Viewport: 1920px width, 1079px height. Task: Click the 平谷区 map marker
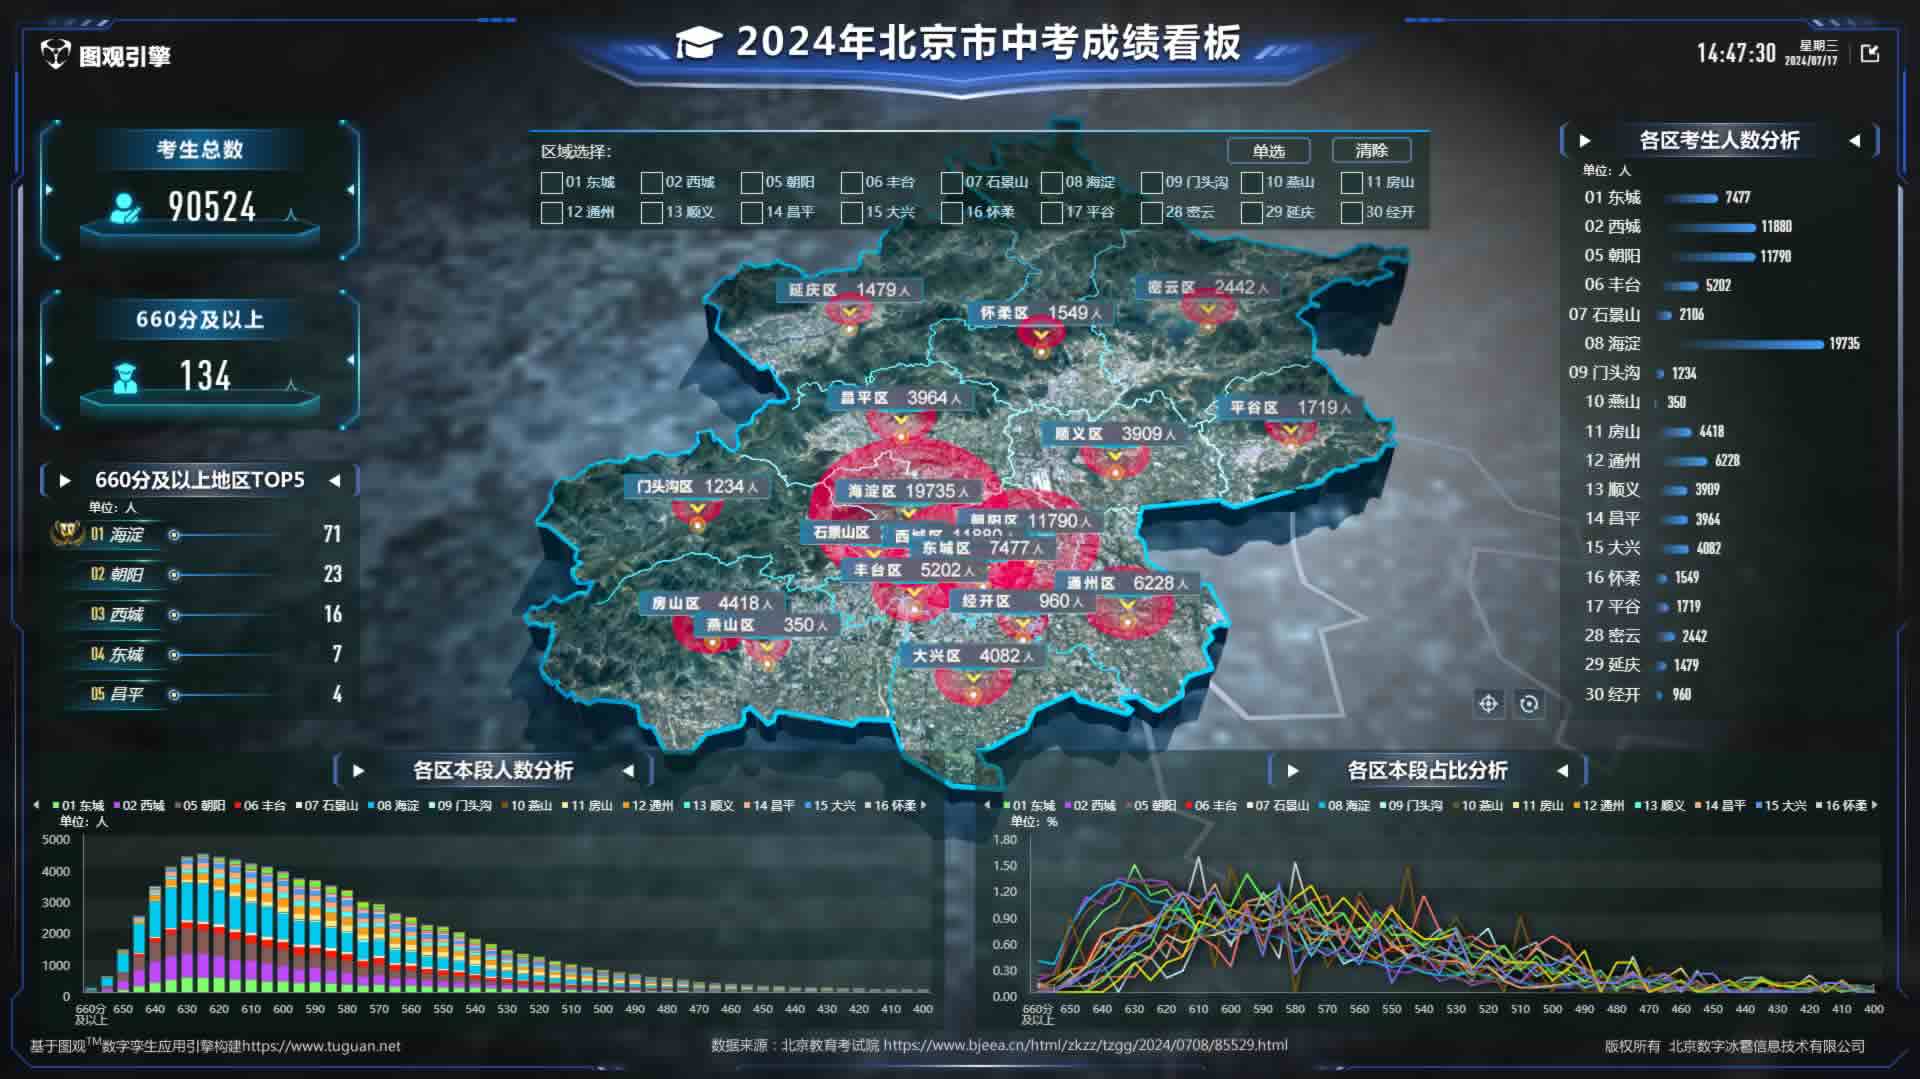pos(1290,408)
